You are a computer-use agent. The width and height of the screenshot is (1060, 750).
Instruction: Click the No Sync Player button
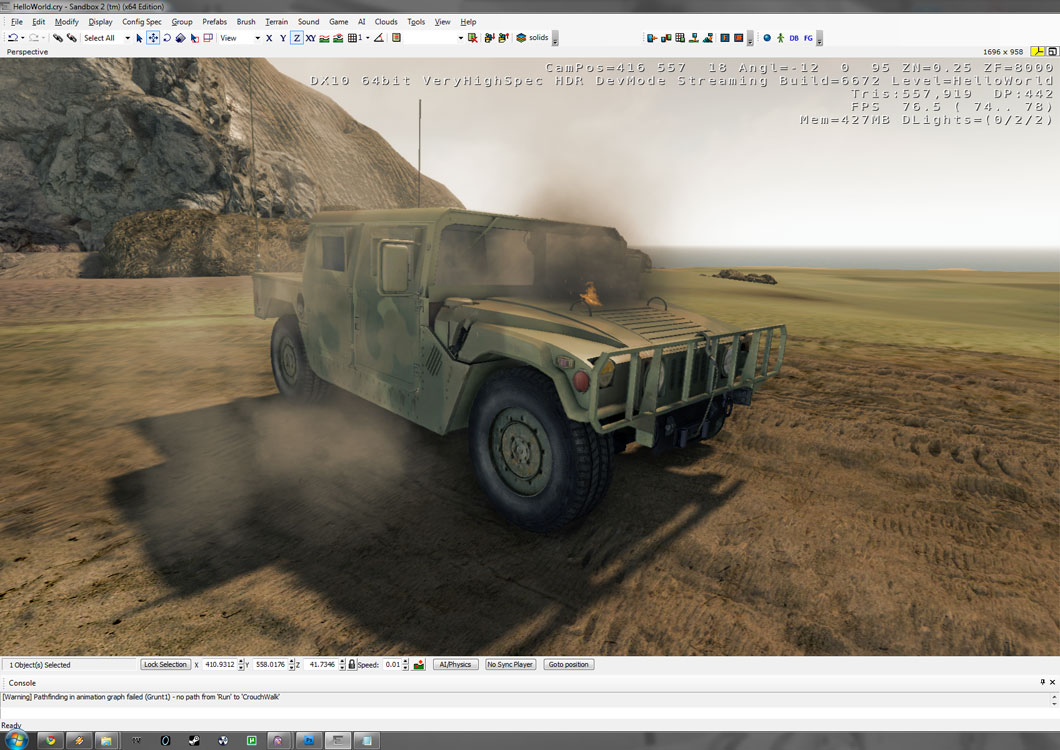(x=510, y=664)
